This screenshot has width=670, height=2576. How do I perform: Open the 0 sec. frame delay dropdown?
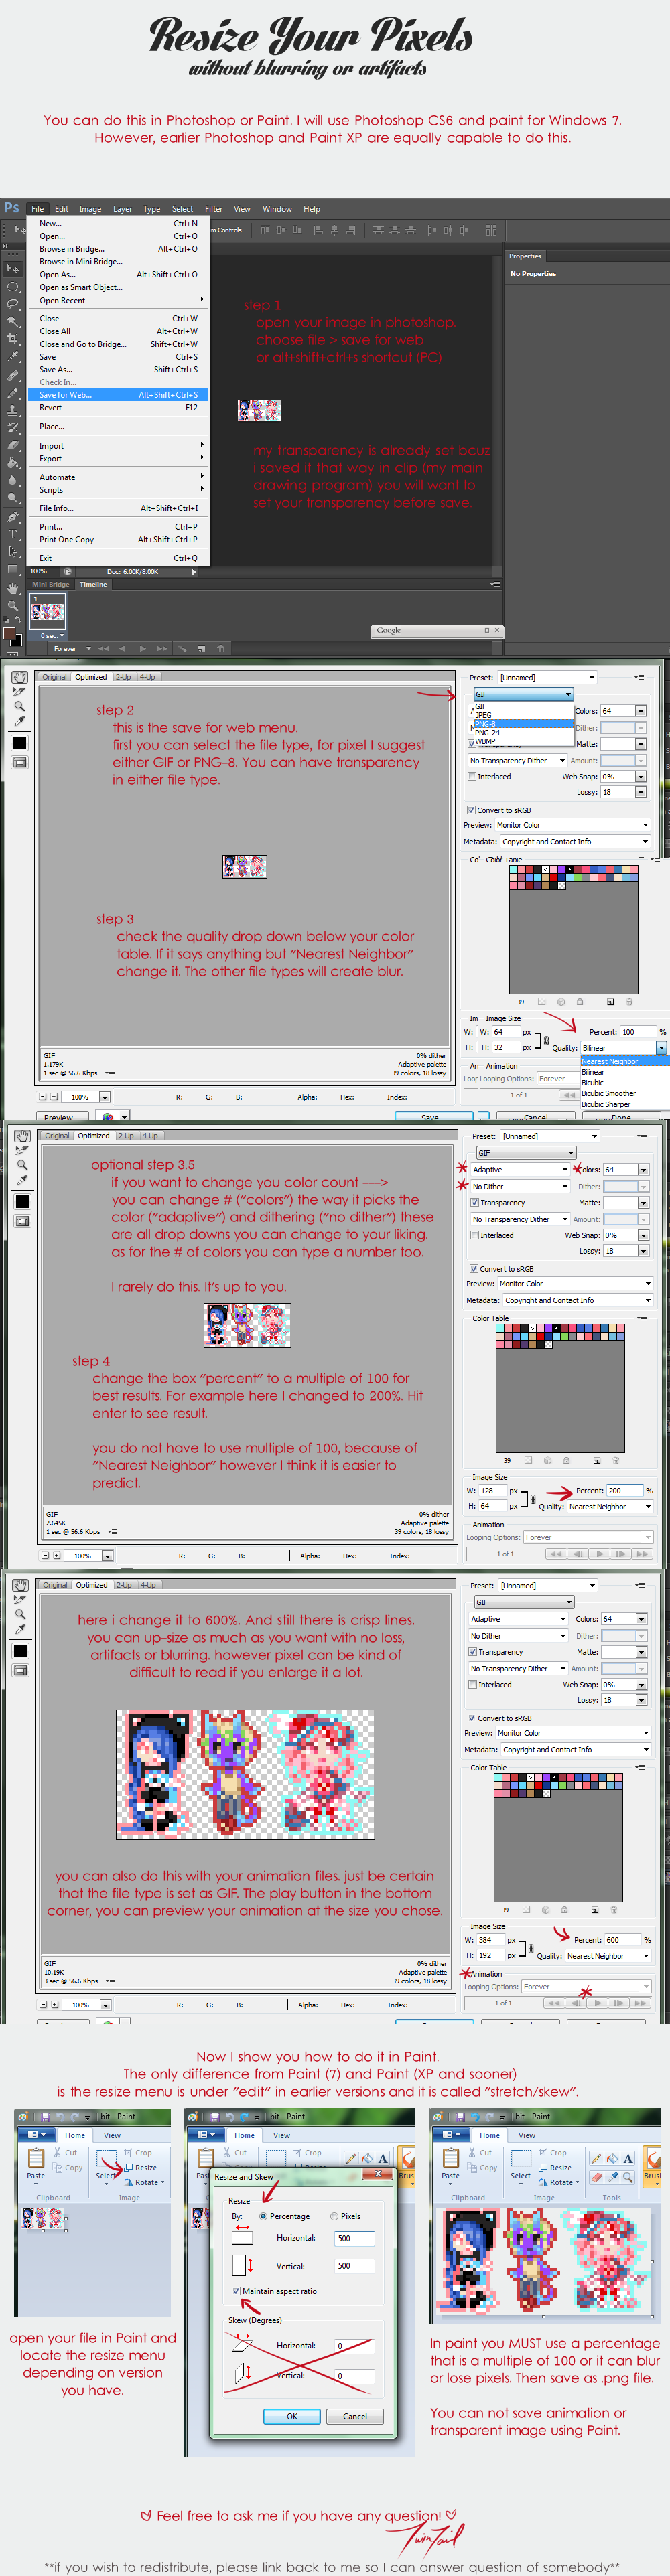tap(52, 636)
